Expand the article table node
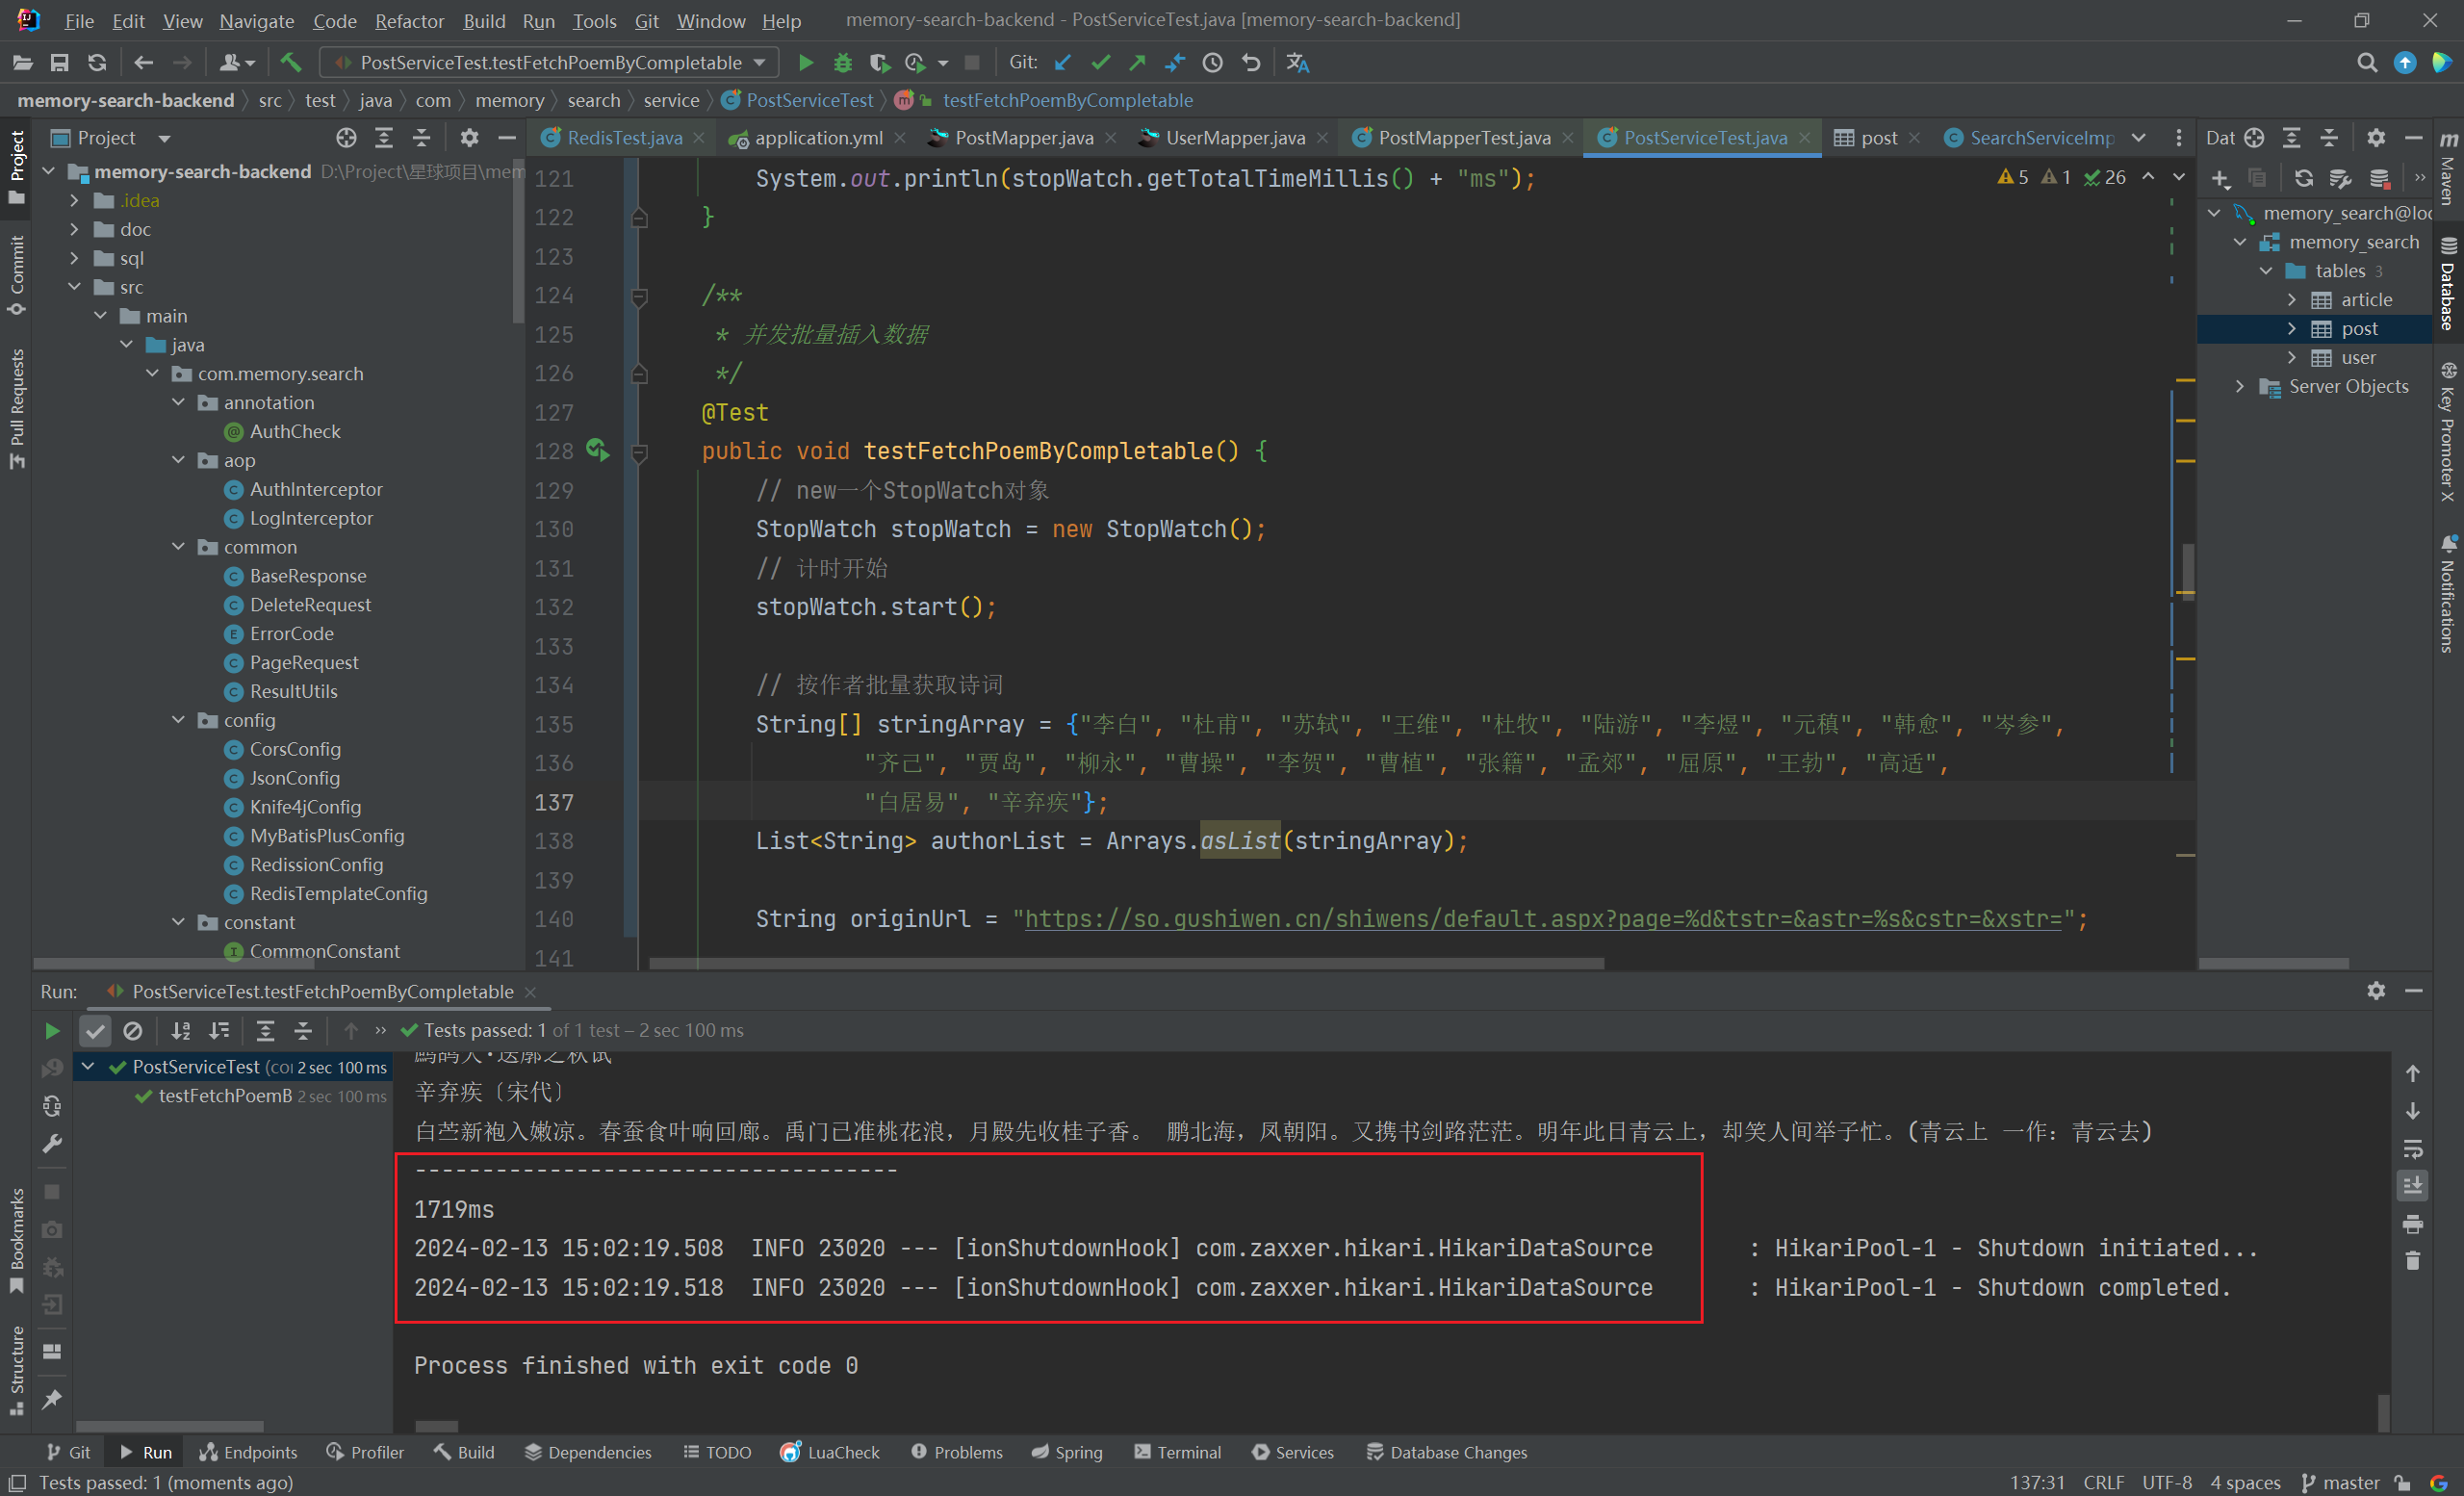This screenshot has height=1496, width=2464. (x=2292, y=300)
